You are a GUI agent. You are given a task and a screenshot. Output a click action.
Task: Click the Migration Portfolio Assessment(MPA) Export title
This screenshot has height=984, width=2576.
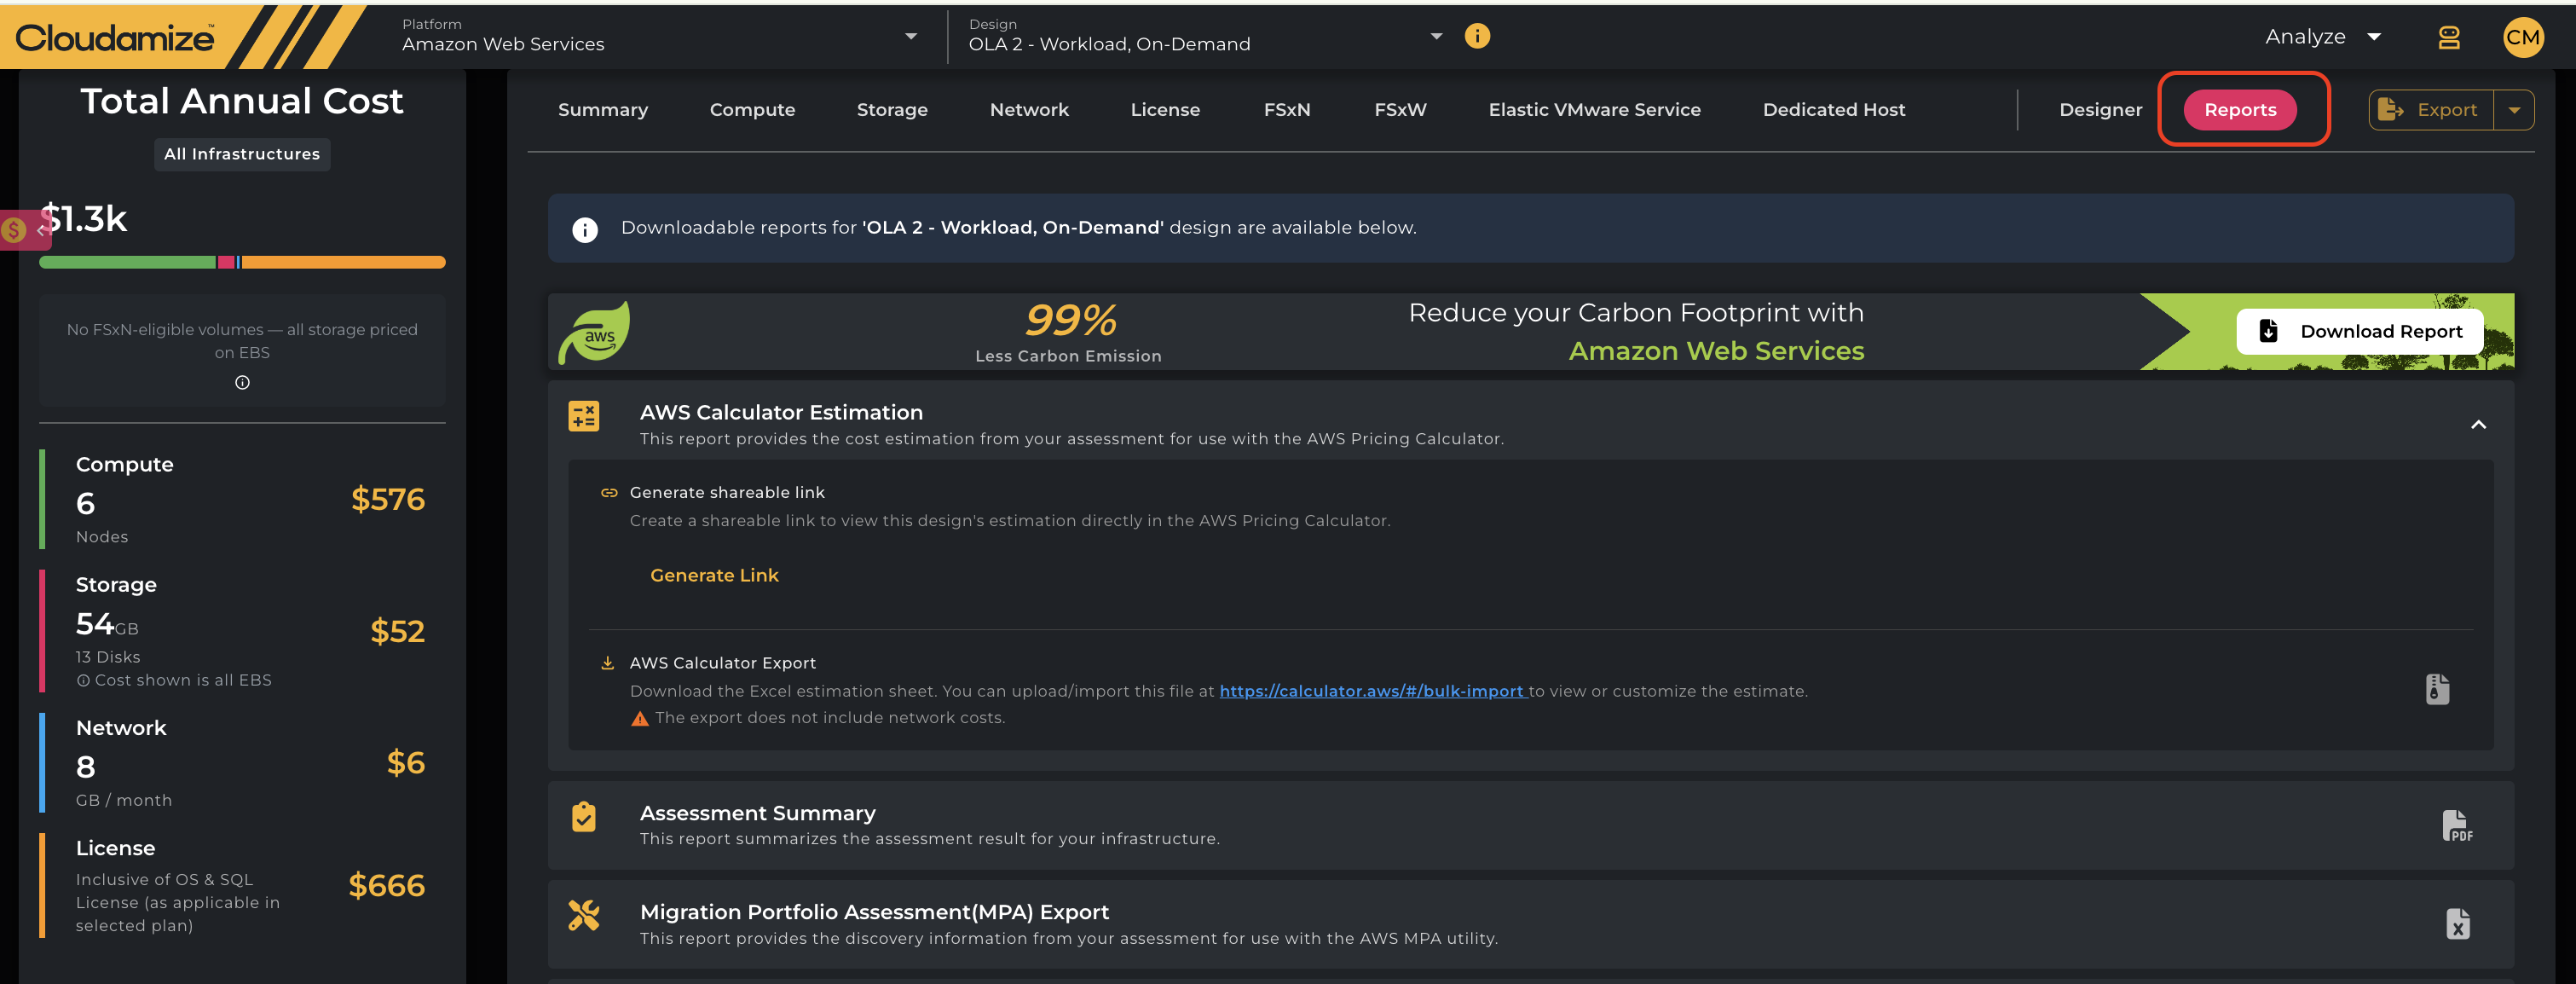point(874,912)
